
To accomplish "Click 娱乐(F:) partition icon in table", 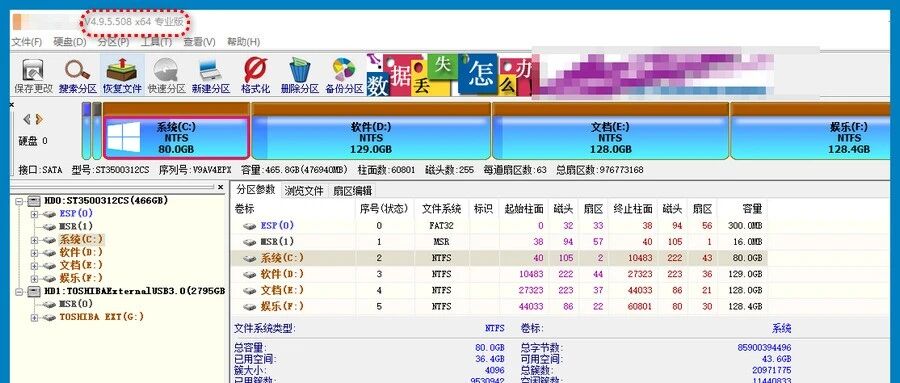I will tap(249, 307).
